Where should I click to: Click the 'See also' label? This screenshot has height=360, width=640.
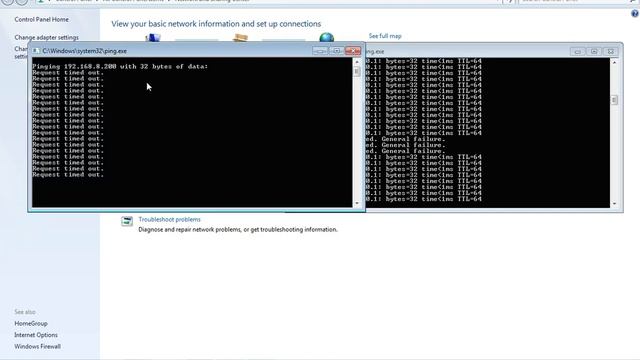tap(25, 312)
